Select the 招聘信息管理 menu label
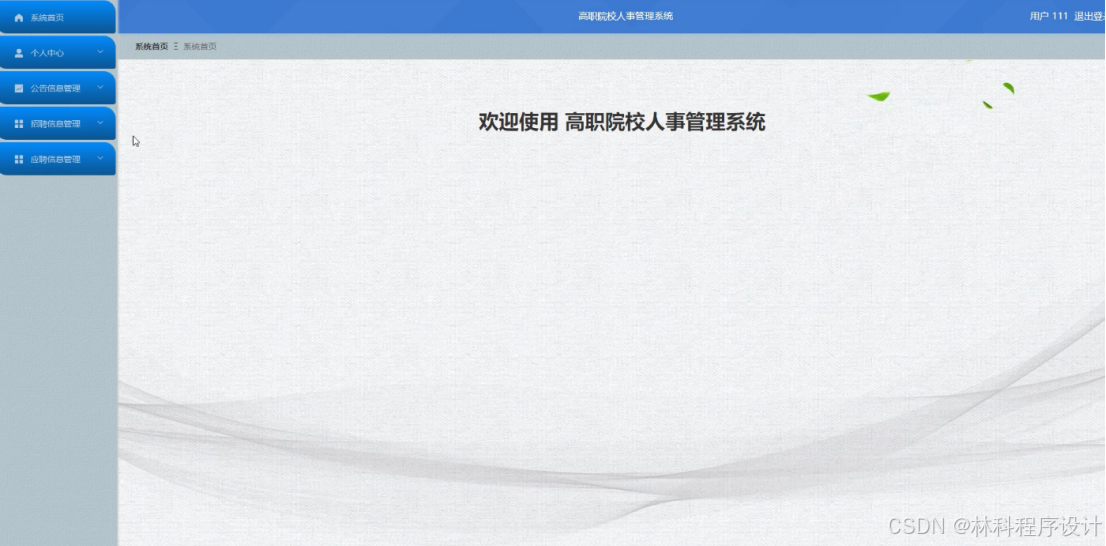Viewport: 1106px width, 546px height. pyautogui.click(x=55, y=123)
